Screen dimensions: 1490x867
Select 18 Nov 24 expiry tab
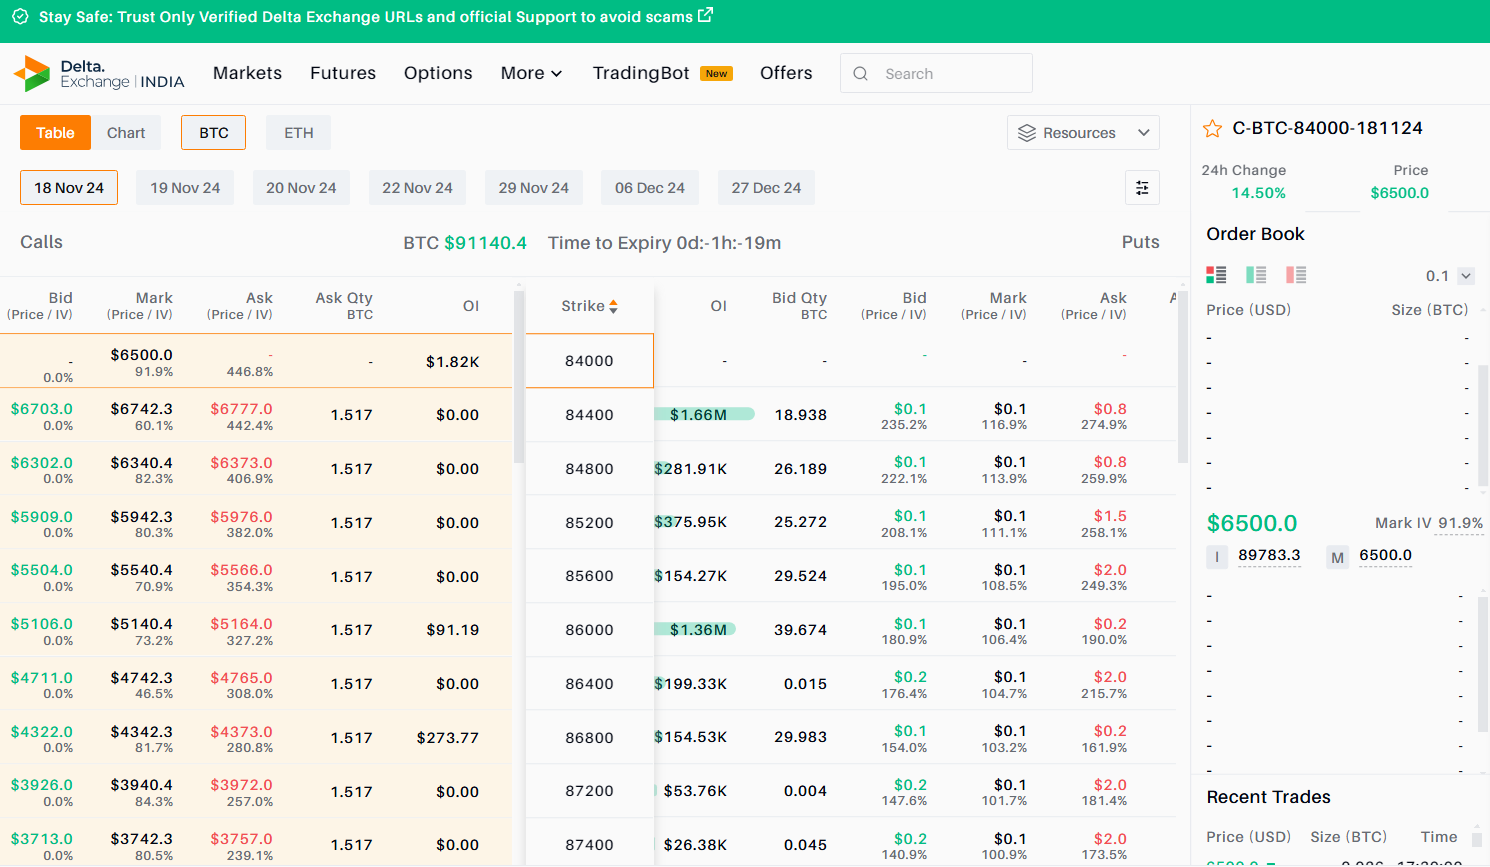pyautogui.click(x=69, y=188)
